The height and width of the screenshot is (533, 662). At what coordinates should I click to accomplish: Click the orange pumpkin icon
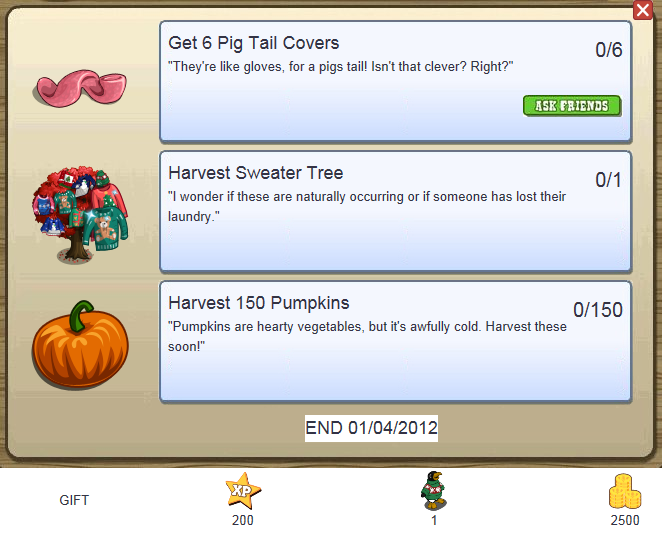point(80,344)
